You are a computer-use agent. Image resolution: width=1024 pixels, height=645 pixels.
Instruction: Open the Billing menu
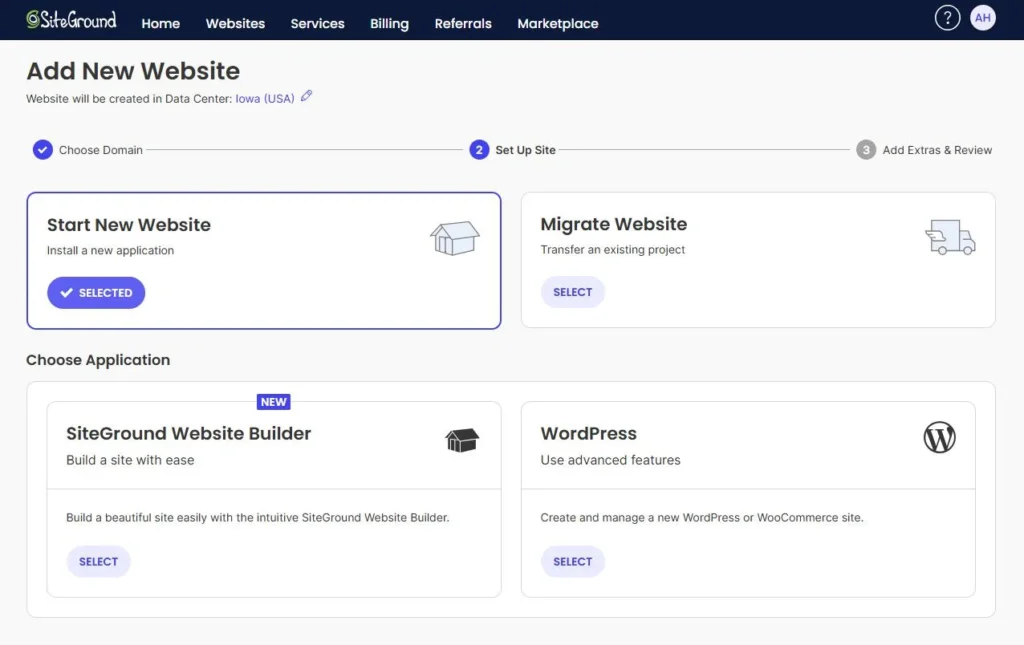389,24
